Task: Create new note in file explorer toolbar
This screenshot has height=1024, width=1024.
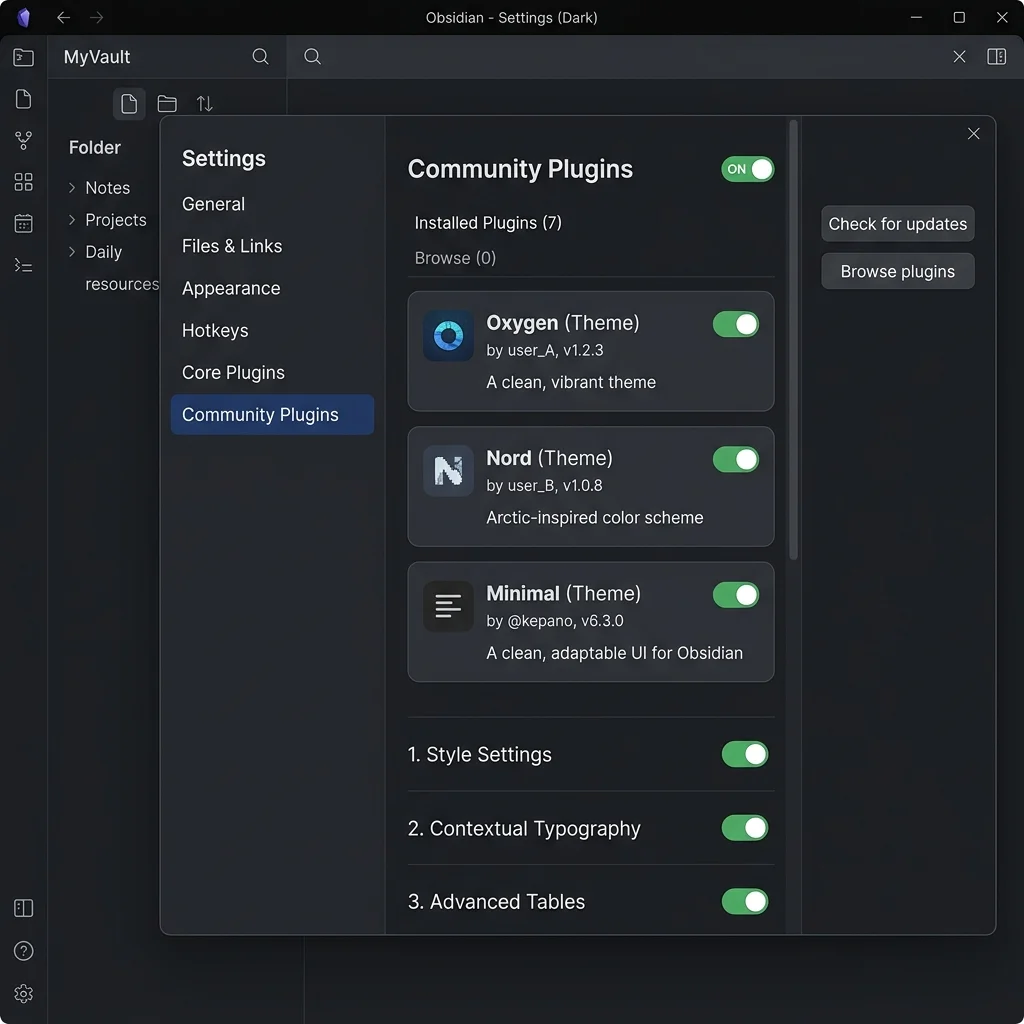Action: coord(129,104)
